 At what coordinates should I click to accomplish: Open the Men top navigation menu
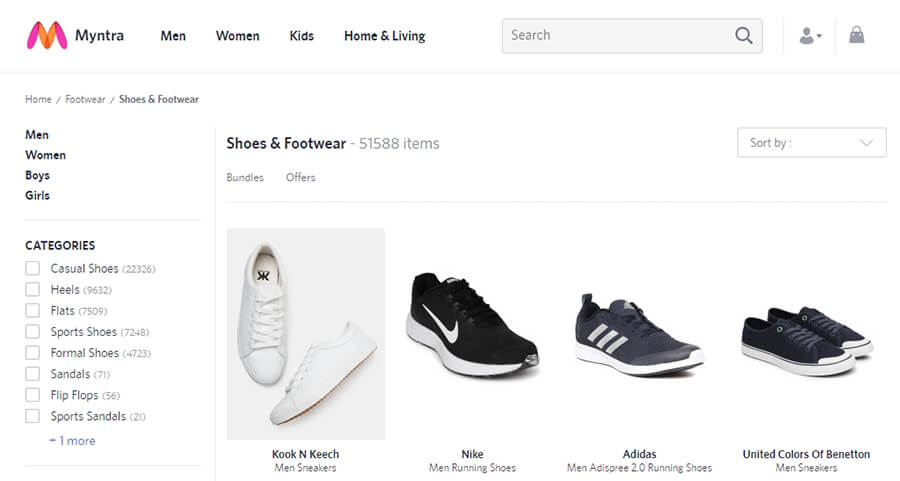click(x=173, y=36)
